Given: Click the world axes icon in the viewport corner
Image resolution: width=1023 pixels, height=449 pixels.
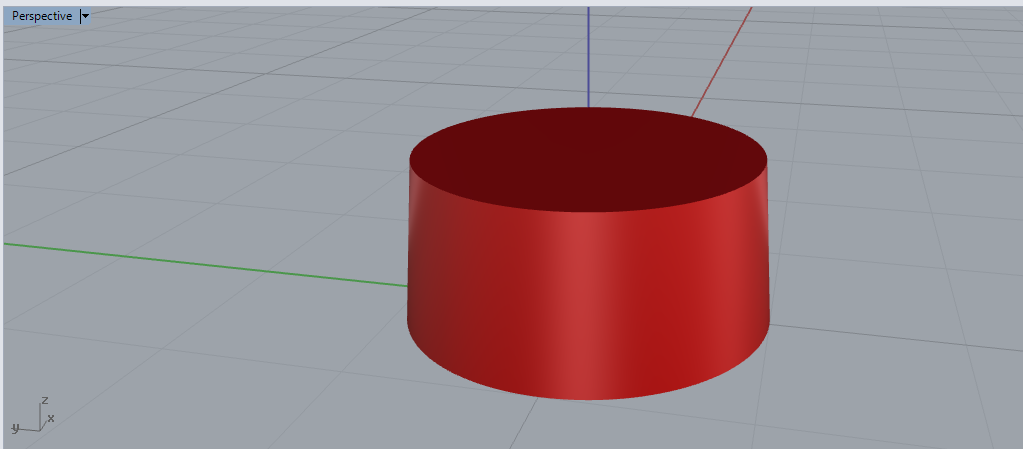Looking at the screenshot, I should point(33,416).
